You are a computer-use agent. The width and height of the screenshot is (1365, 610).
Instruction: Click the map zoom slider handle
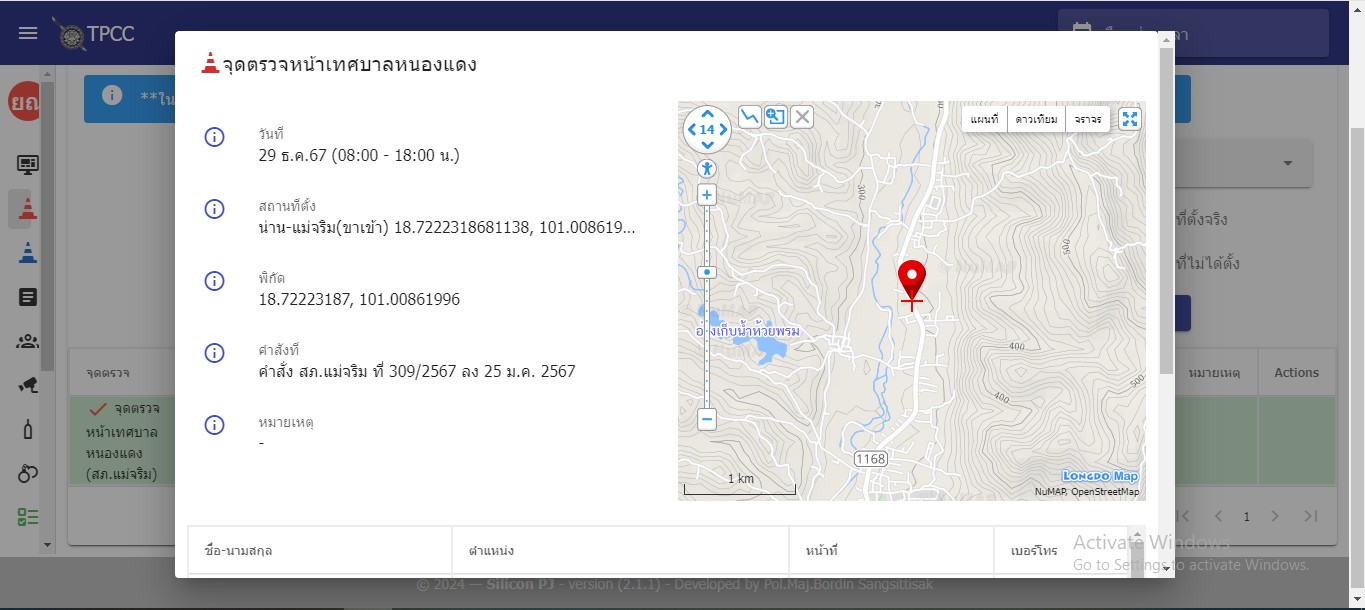[707, 272]
